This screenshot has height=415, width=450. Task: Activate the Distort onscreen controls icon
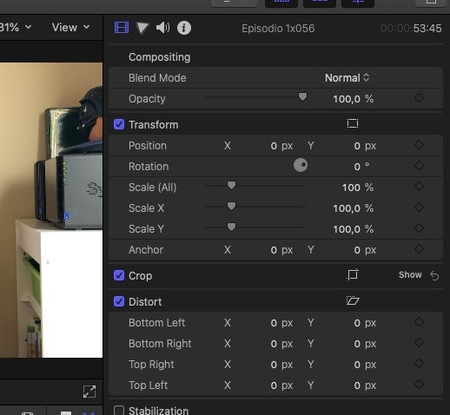tap(352, 301)
